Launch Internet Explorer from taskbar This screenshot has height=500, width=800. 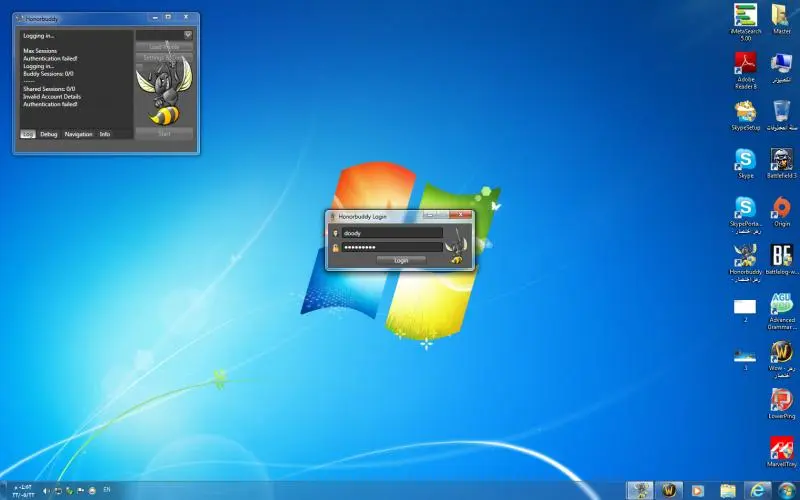[758, 490]
